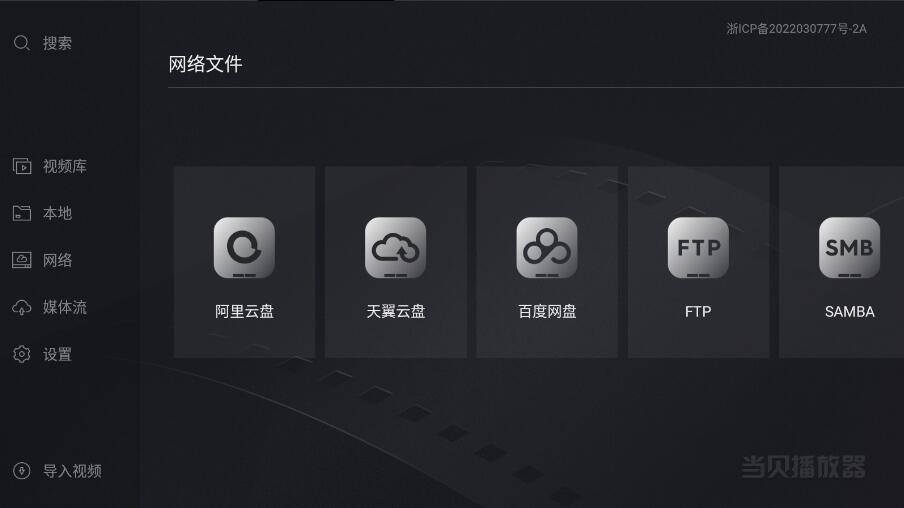The width and height of the screenshot is (904, 508).
Task: Open the 天翼云盘 cloud icon
Action: 396,247
